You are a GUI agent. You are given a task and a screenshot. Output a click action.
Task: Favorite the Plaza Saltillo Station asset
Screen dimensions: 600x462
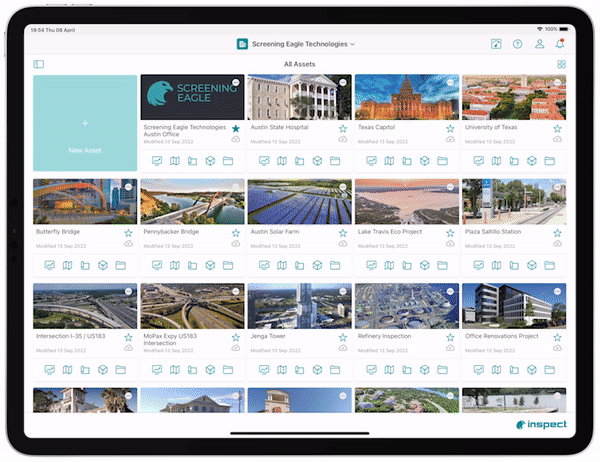point(557,233)
